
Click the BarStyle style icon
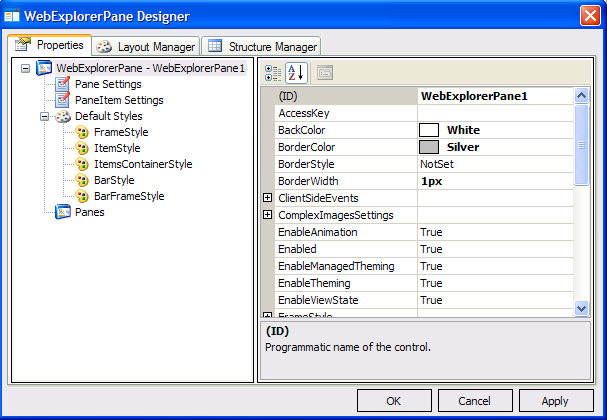tap(82, 180)
